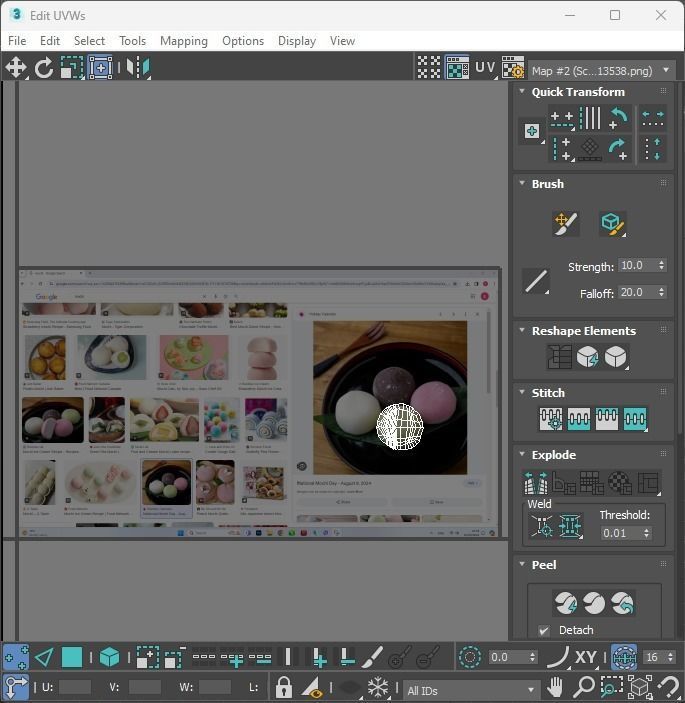Click Flatten by Polygon Angle icon
Image resolution: width=685 pixels, height=703 pixels.
(x=564, y=482)
